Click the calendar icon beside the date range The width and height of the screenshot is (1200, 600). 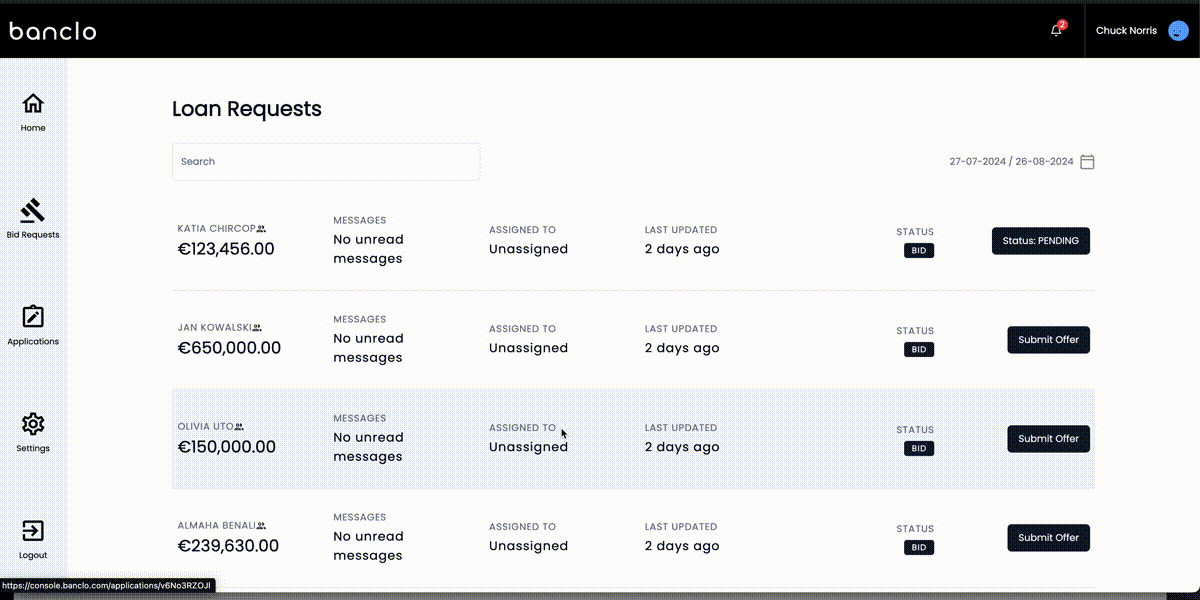1087,161
